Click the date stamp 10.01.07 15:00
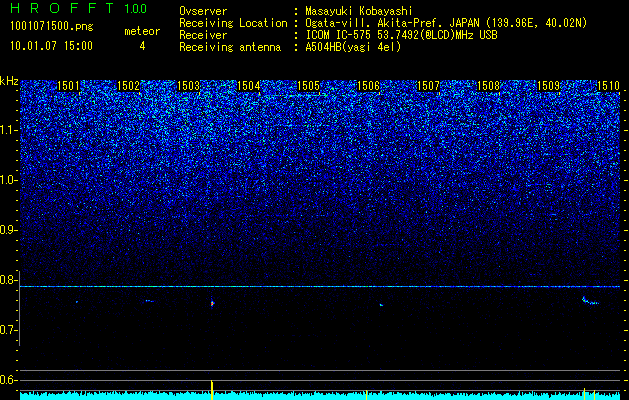The height and width of the screenshot is (400, 629). coord(51,46)
